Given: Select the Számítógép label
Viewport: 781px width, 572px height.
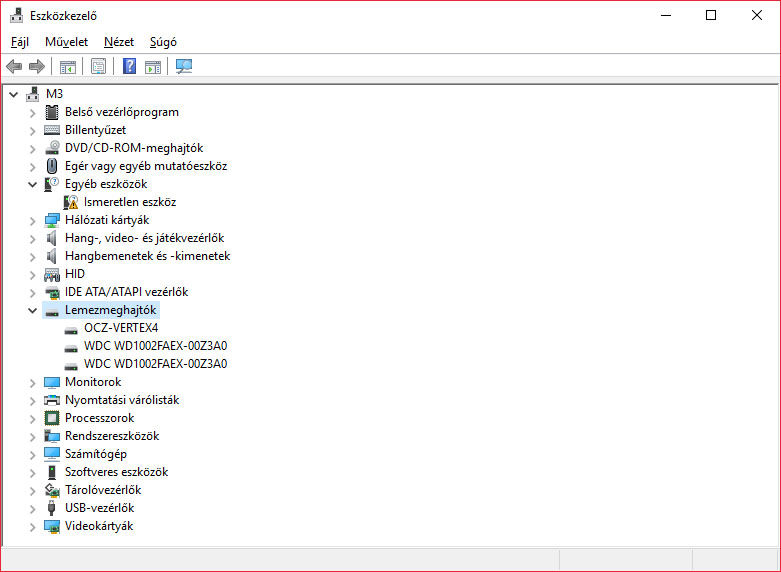Looking at the screenshot, I should click(96, 454).
